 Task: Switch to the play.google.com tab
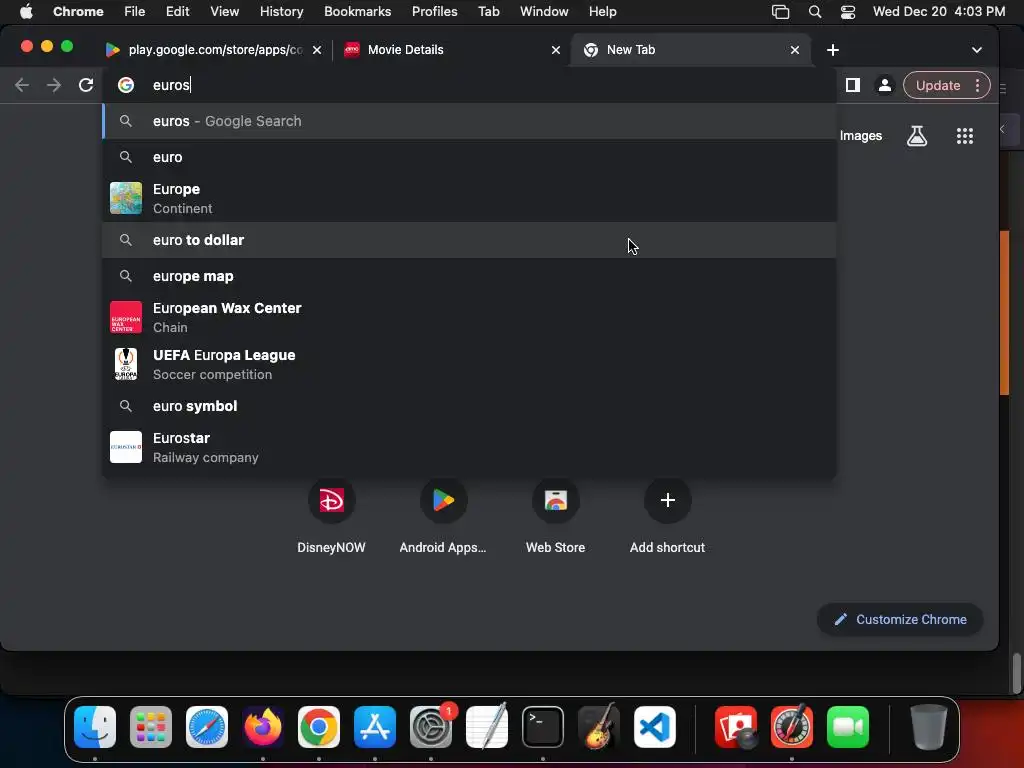tap(216, 50)
